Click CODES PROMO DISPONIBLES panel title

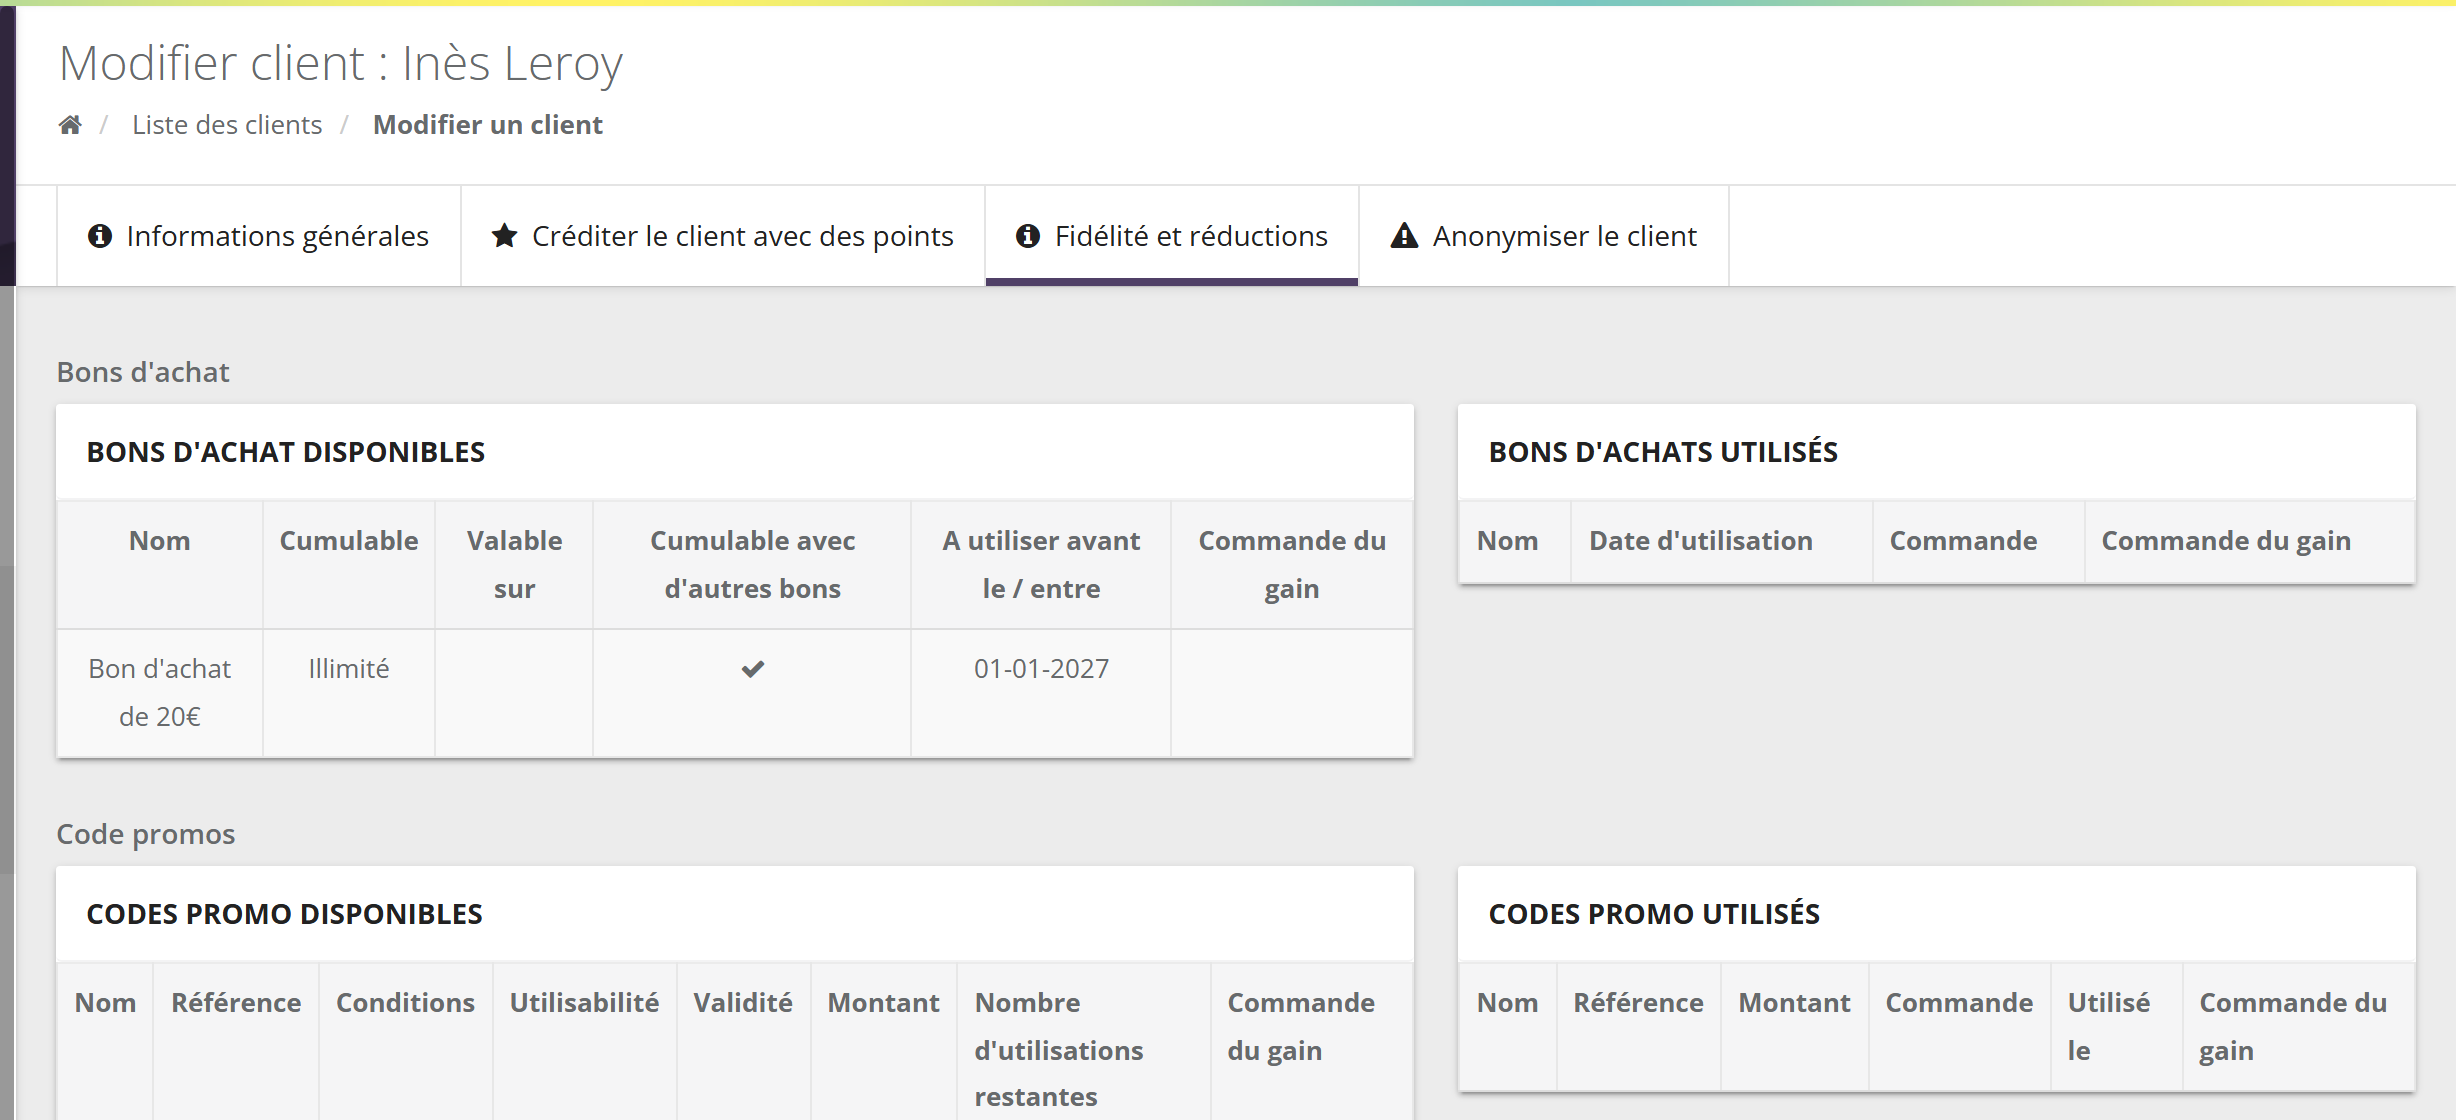[285, 914]
